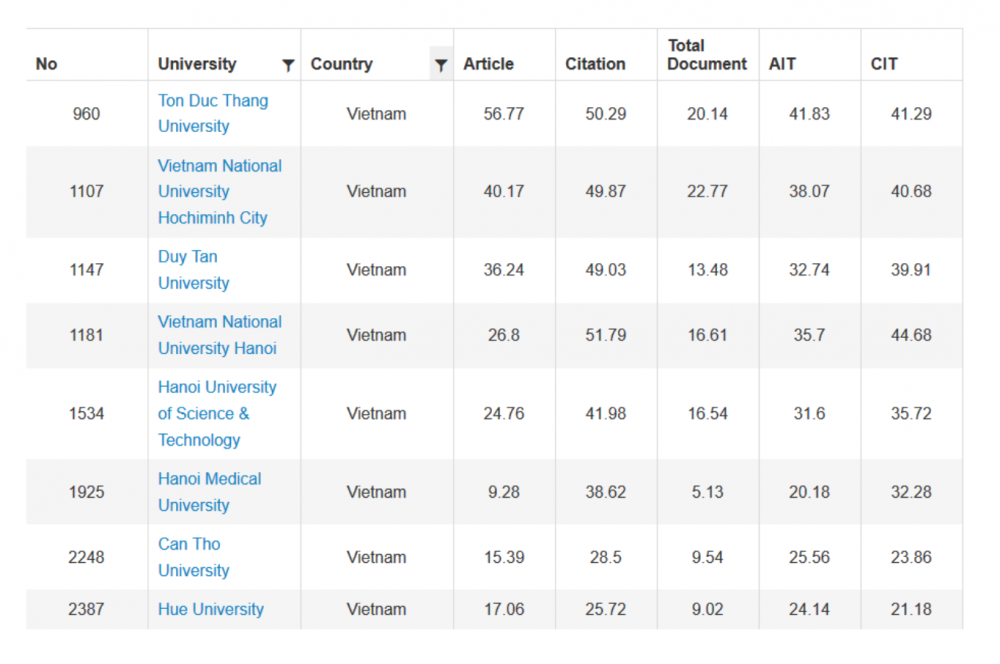Select Total Document value 20.14
The image size is (1000, 664).
tap(707, 114)
